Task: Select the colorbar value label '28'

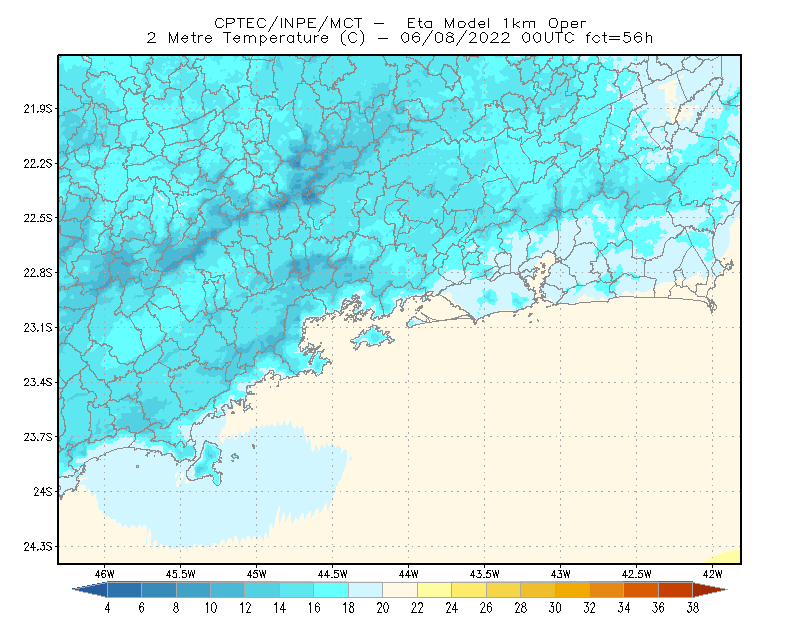Action: 520,608
